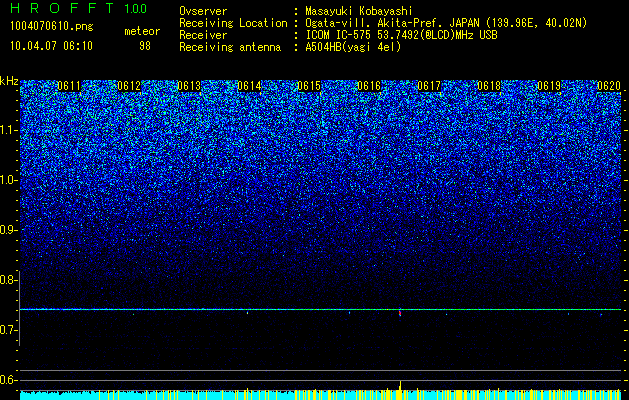Click the 0612 time marker
The image size is (629, 400).
(x=129, y=86)
